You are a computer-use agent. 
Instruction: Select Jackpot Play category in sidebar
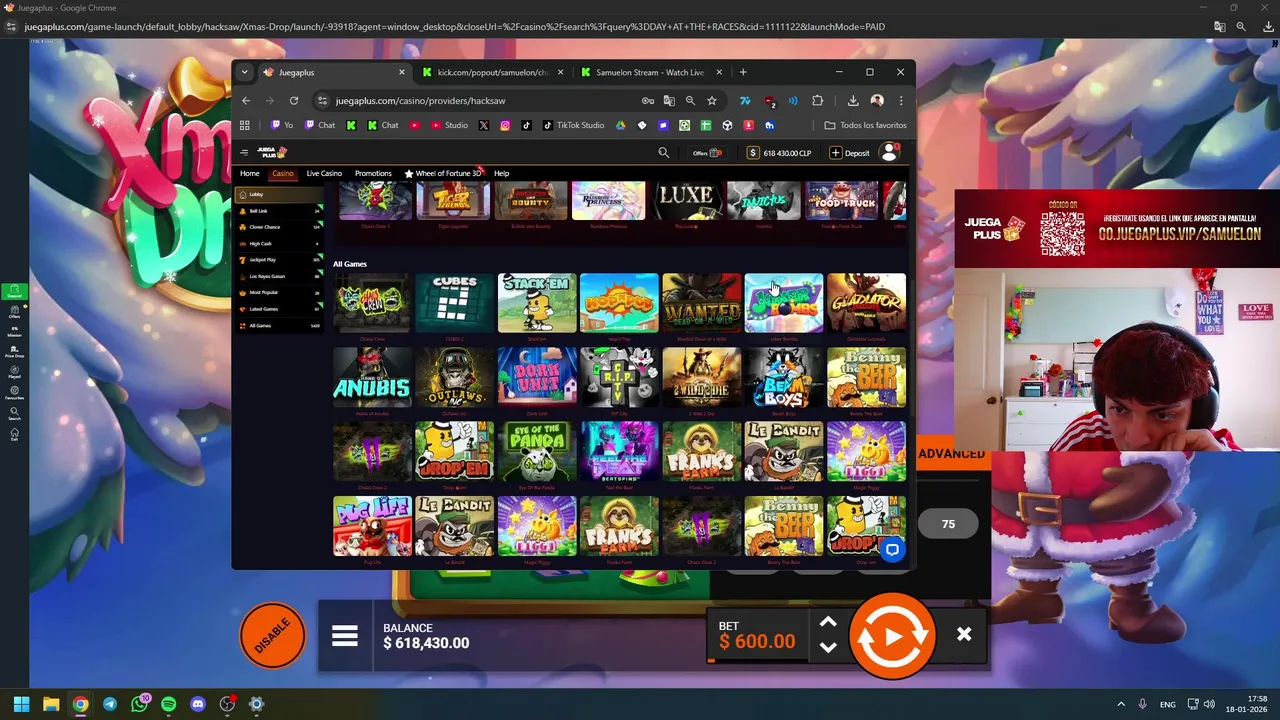coord(279,260)
